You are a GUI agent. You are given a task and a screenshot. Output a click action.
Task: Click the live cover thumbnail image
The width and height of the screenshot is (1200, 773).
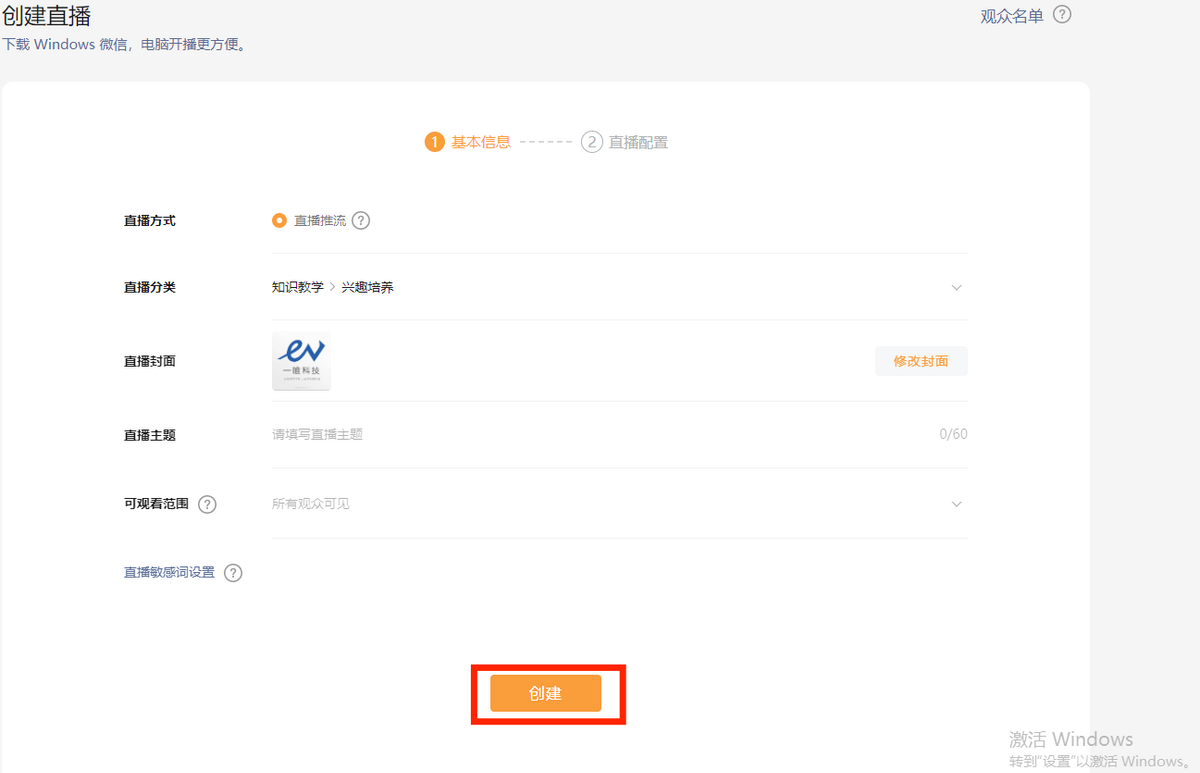[x=301, y=361]
